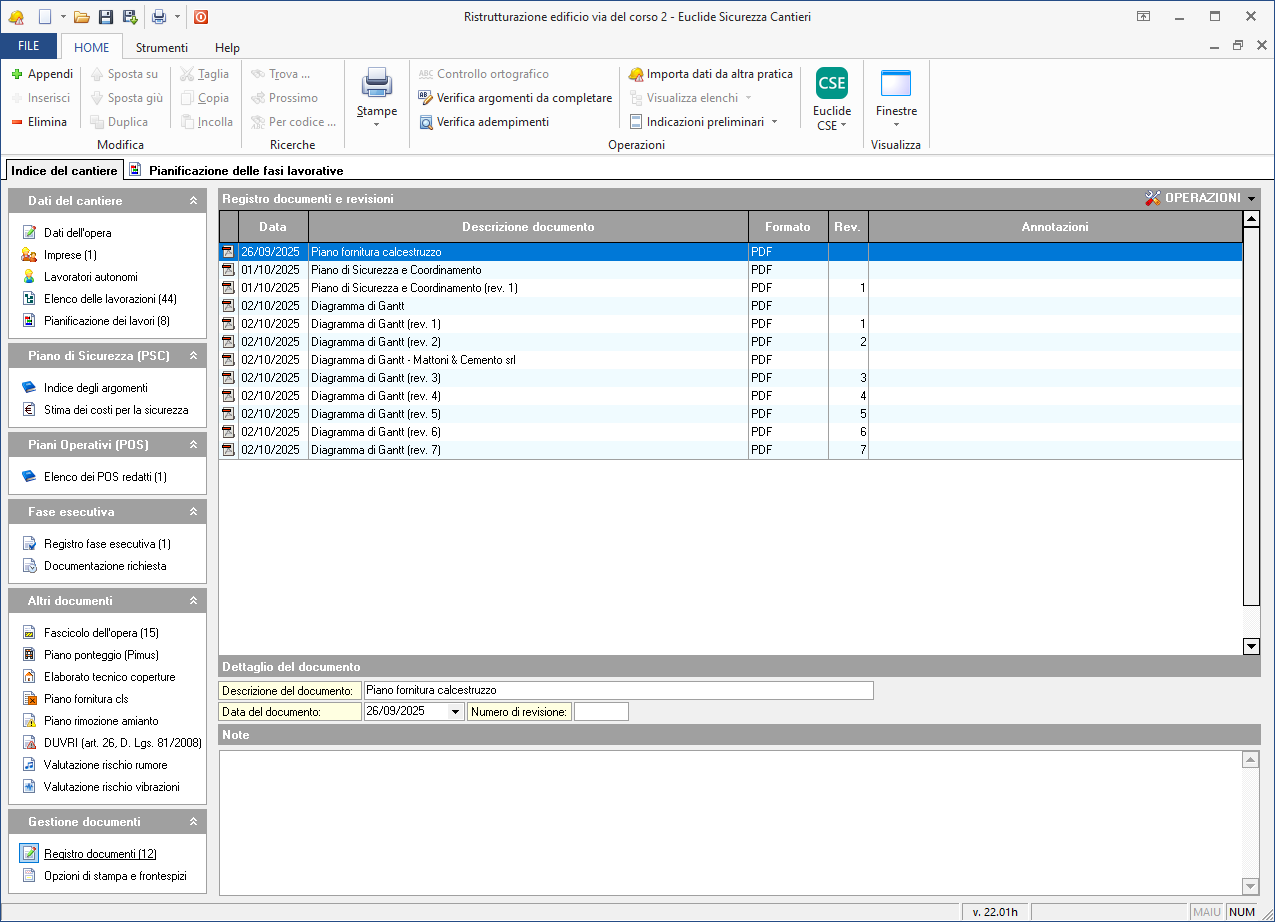Open Stima dei costi per la sicurezza
This screenshot has width=1275, height=922.
point(115,410)
